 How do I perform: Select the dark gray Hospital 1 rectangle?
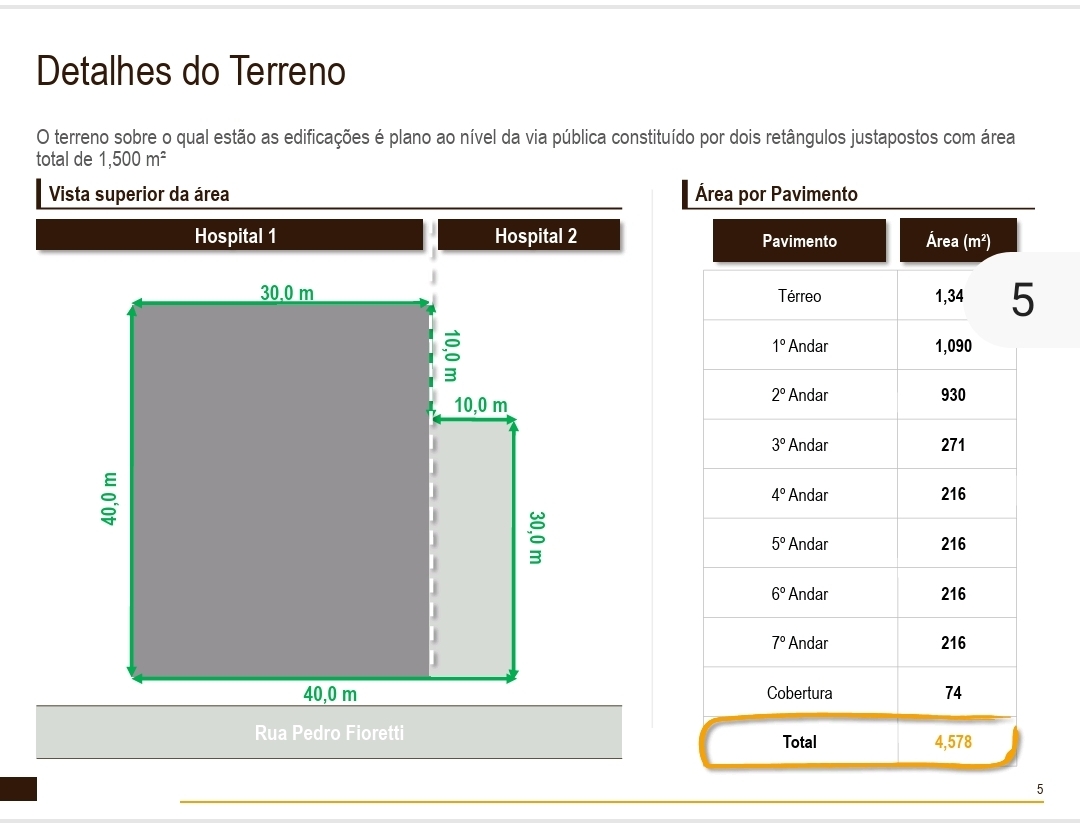click(280, 490)
